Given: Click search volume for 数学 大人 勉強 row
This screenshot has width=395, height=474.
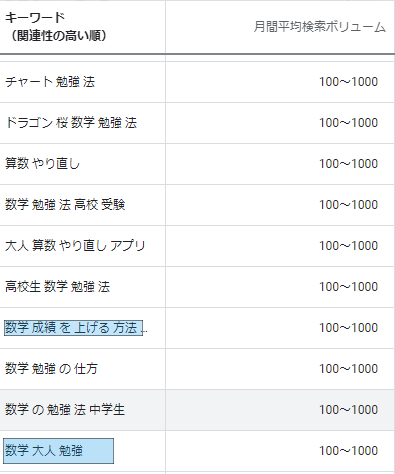Looking at the screenshot, I should (348, 451).
